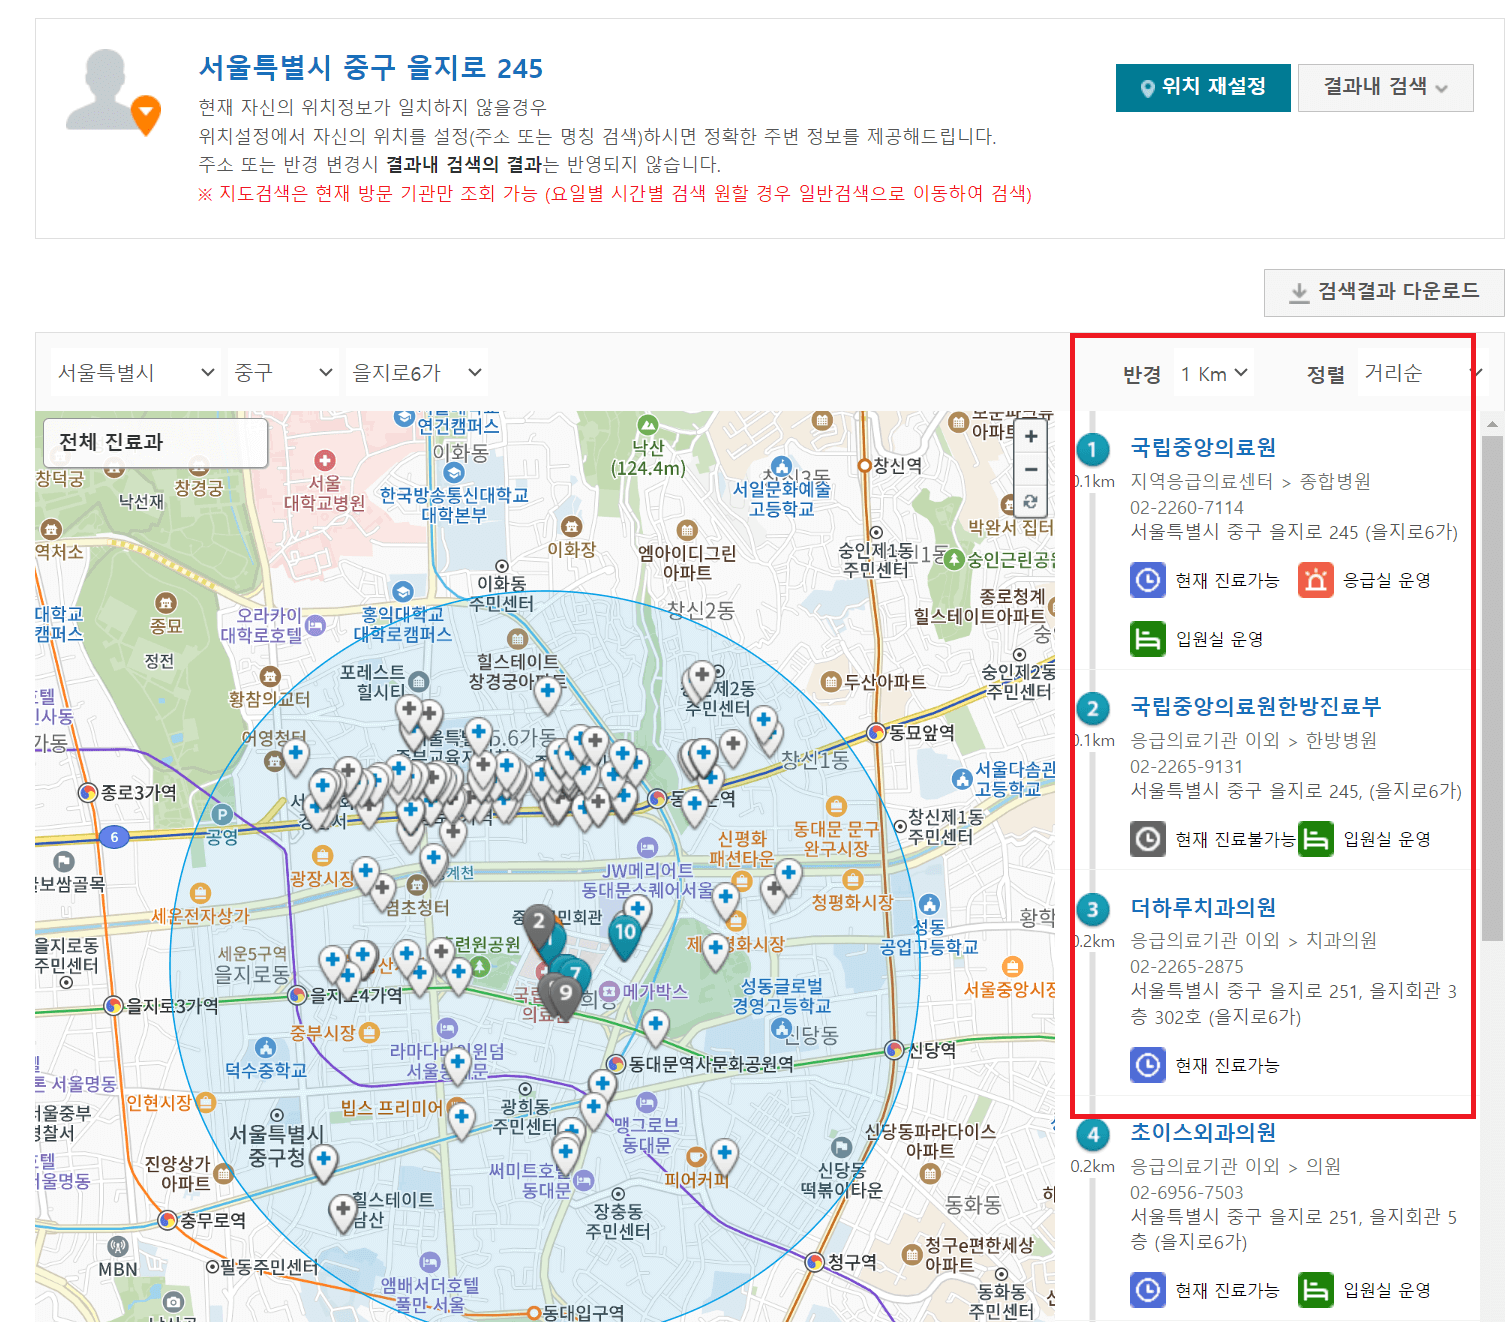Click 서울대학교병원 marker on map
Screen dimensions: 1512x1322
[324, 461]
